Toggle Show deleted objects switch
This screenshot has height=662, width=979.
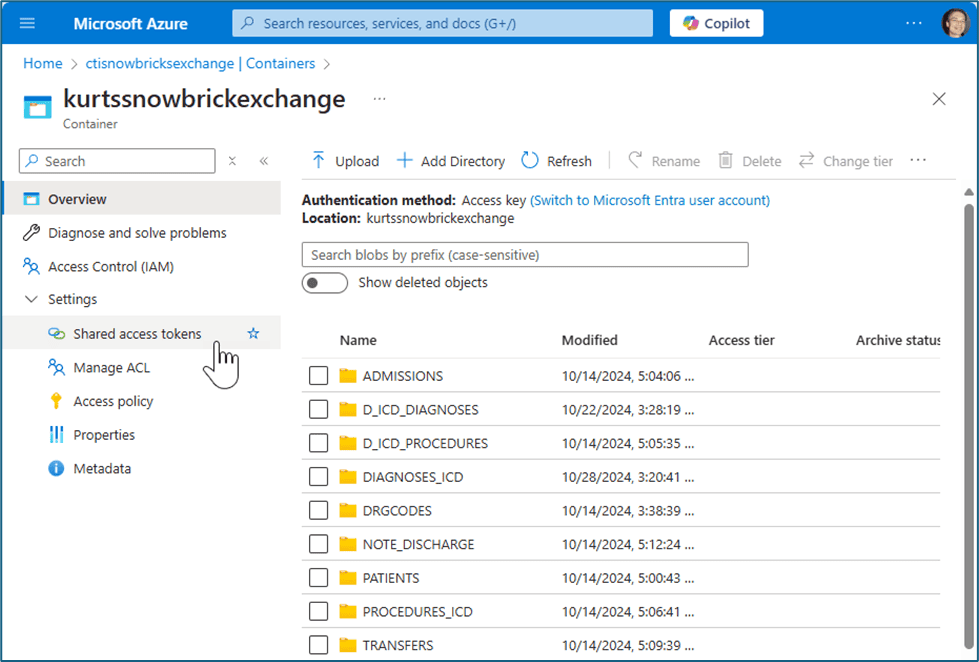click(325, 283)
